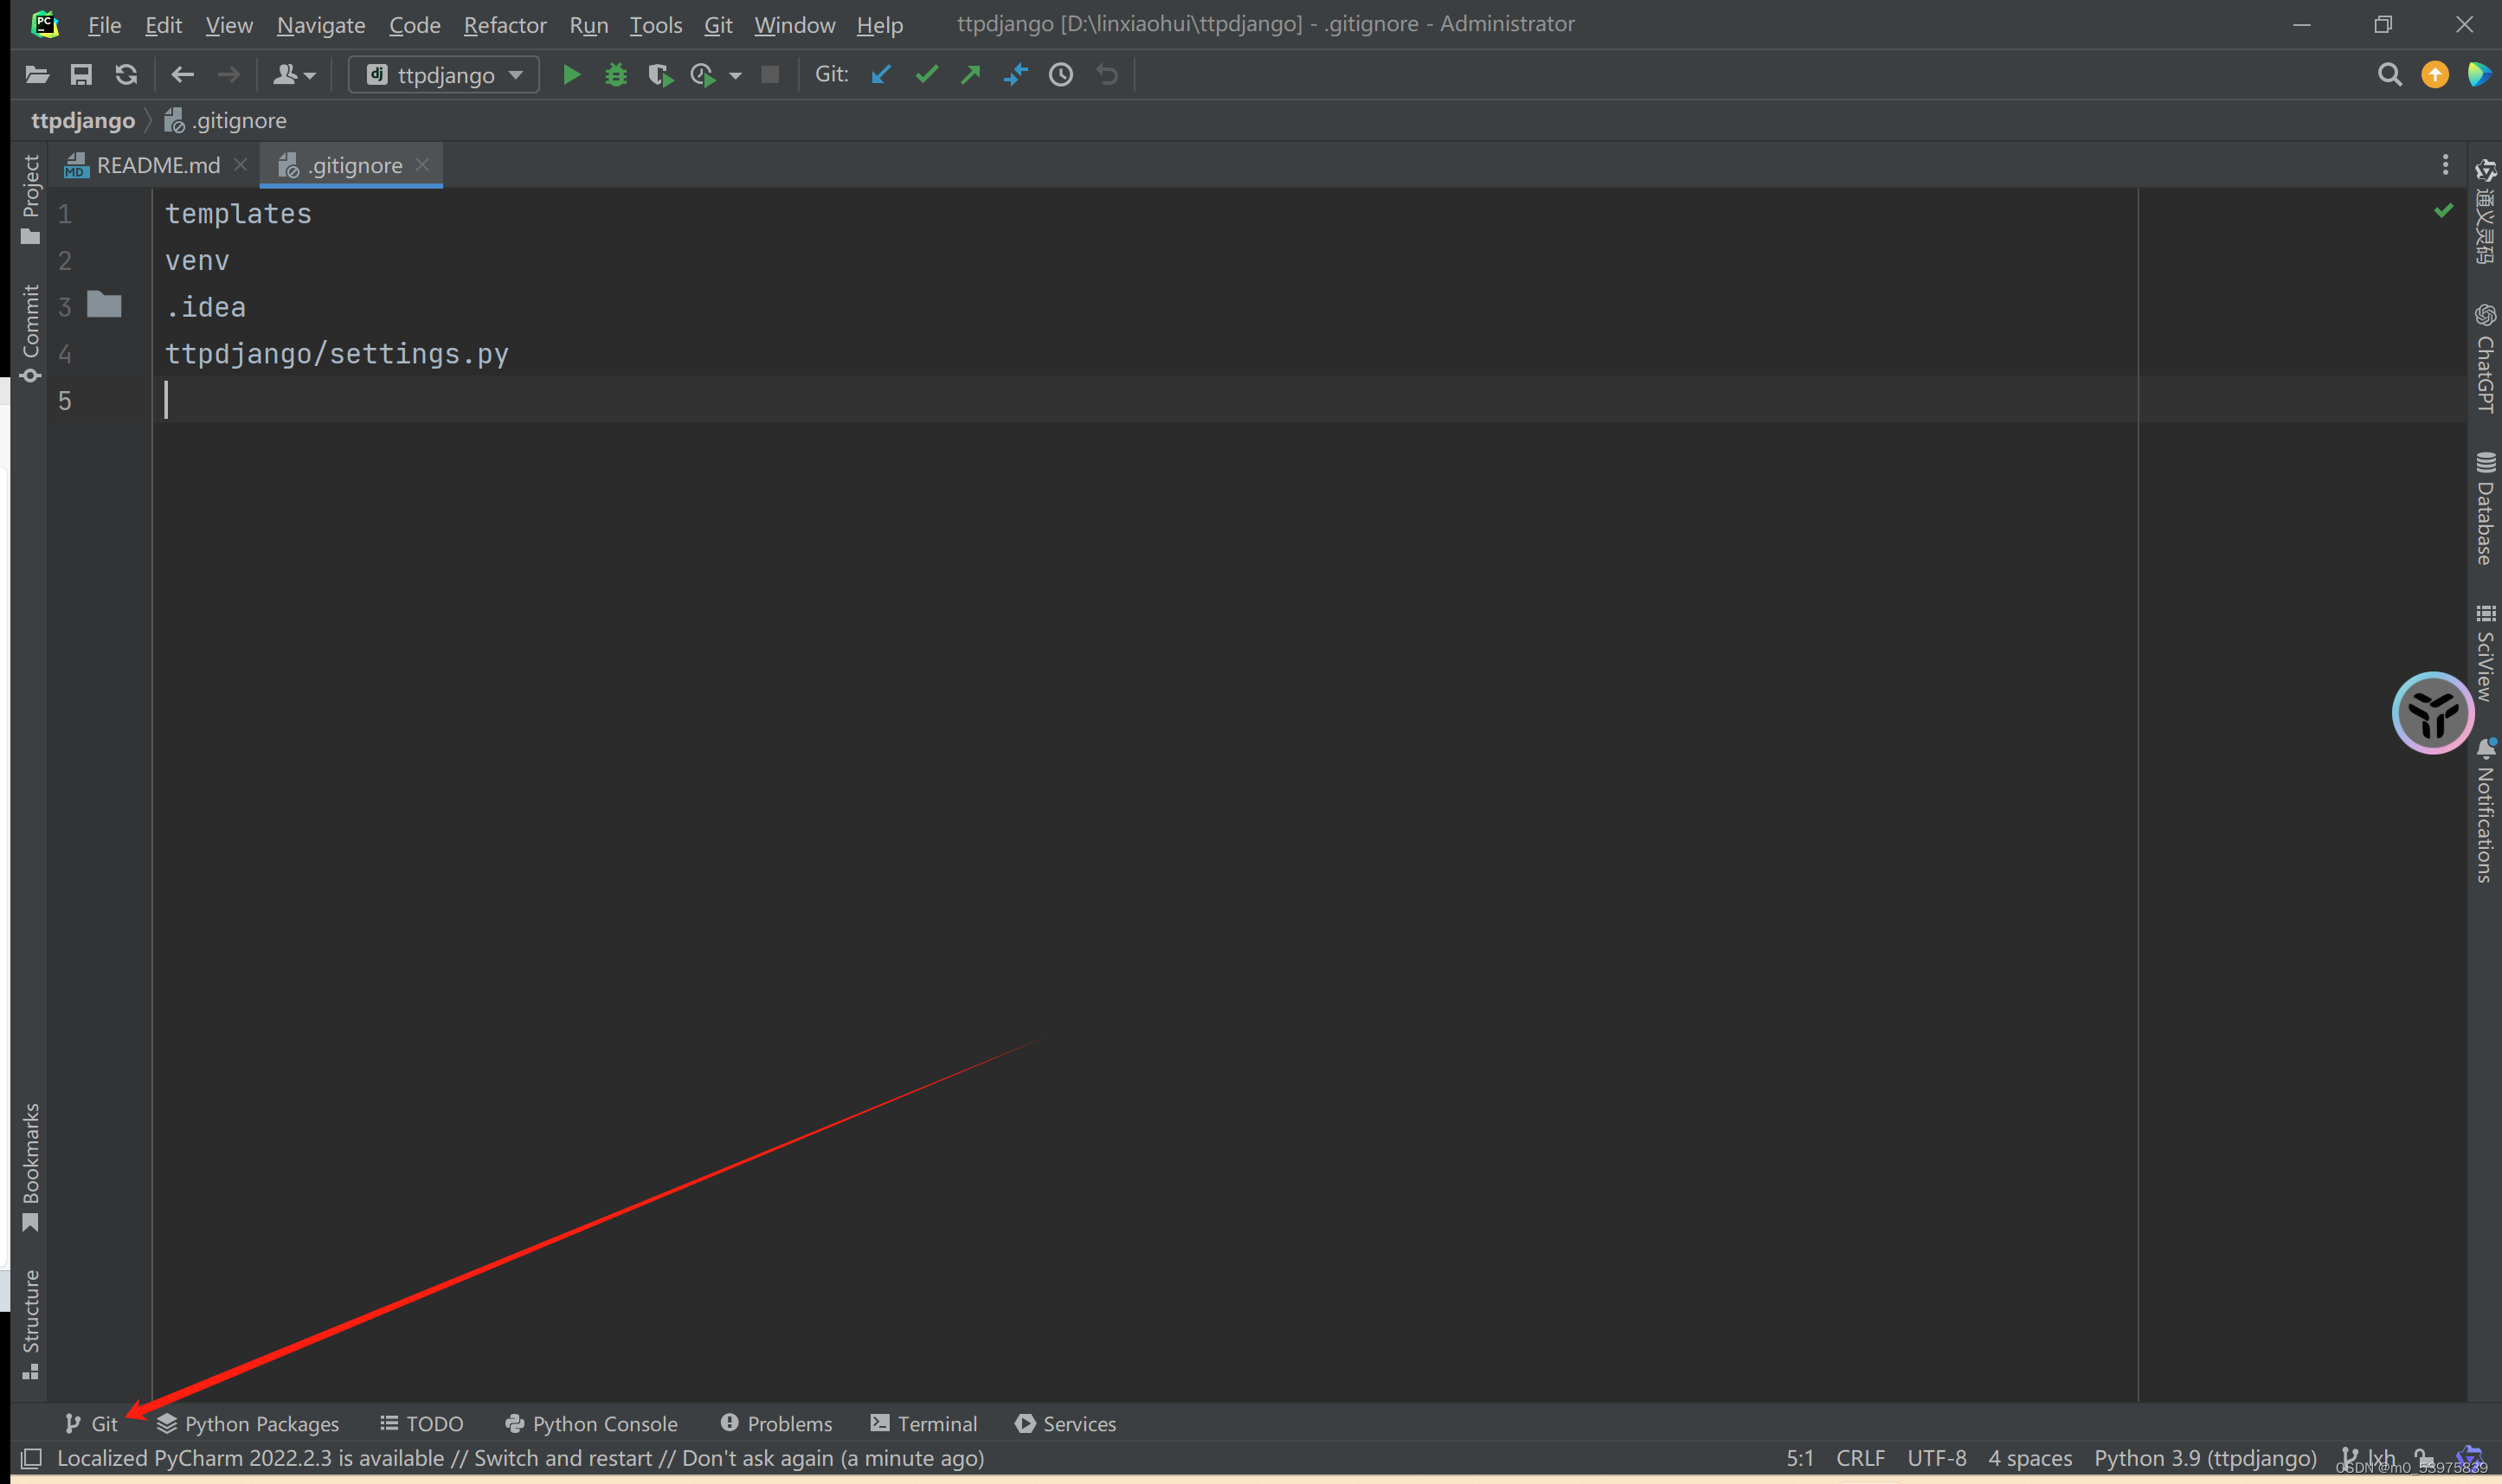The image size is (2502, 1484).
Task: Open the Git tool window button
Action: coord(92,1423)
